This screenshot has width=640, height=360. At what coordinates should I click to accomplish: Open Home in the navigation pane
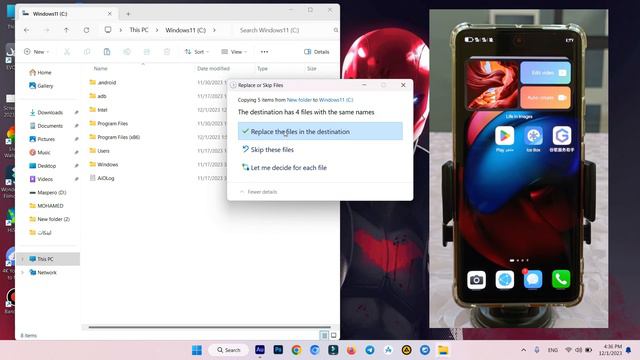click(40, 72)
